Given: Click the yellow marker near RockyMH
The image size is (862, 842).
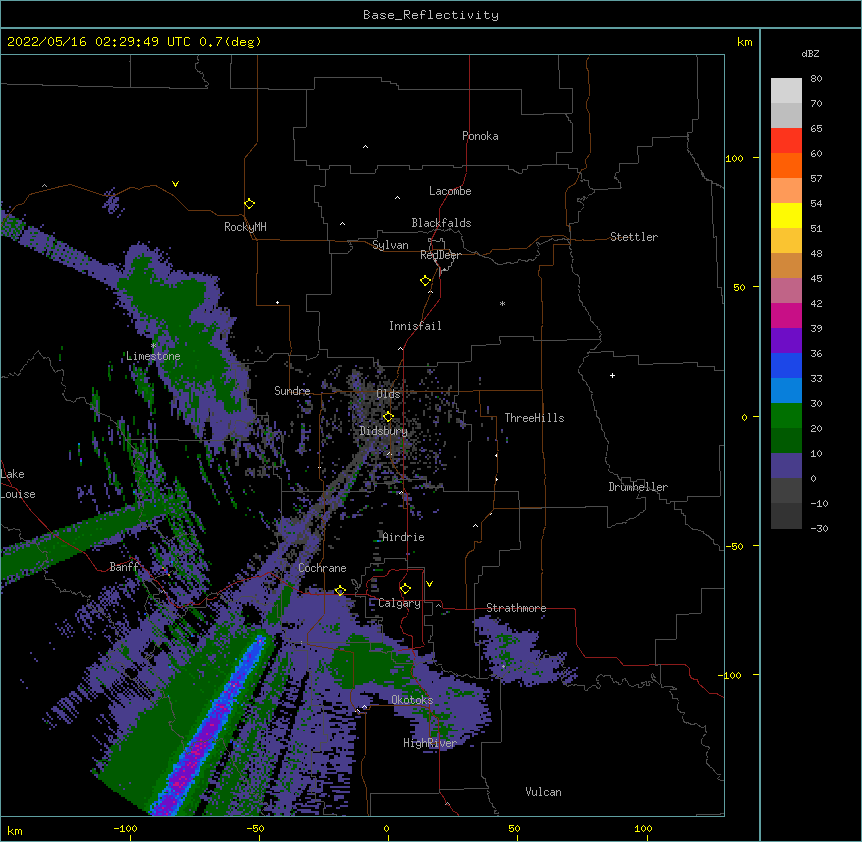Looking at the screenshot, I should click(x=250, y=204).
